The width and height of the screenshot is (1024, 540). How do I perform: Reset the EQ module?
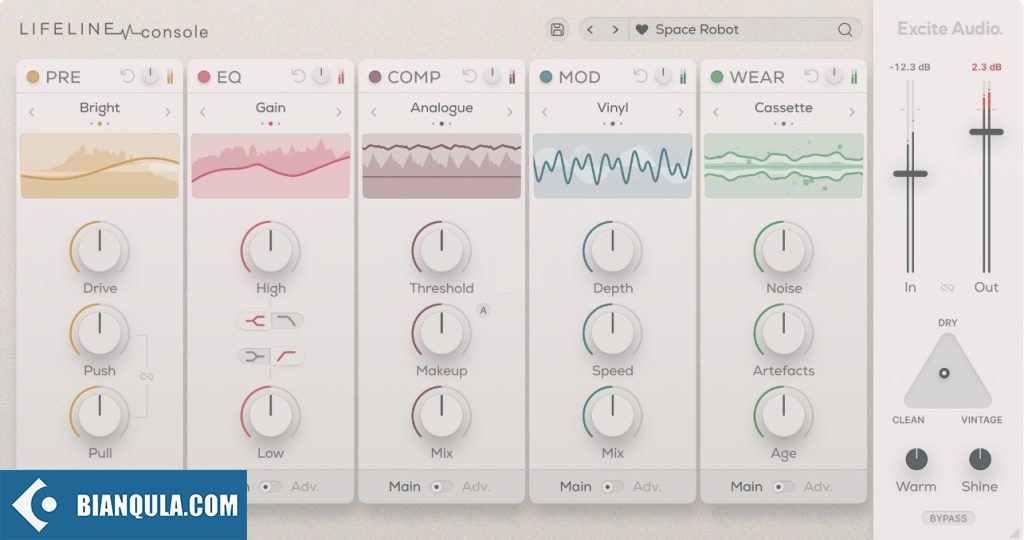click(298, 76)
